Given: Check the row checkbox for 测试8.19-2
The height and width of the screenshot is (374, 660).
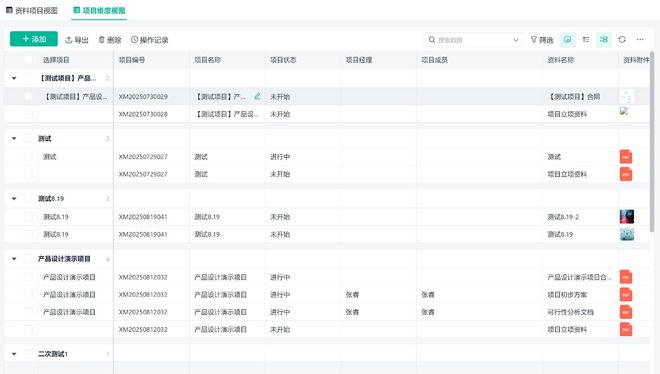Looking at the screenshot, I should tap(28, 217).
